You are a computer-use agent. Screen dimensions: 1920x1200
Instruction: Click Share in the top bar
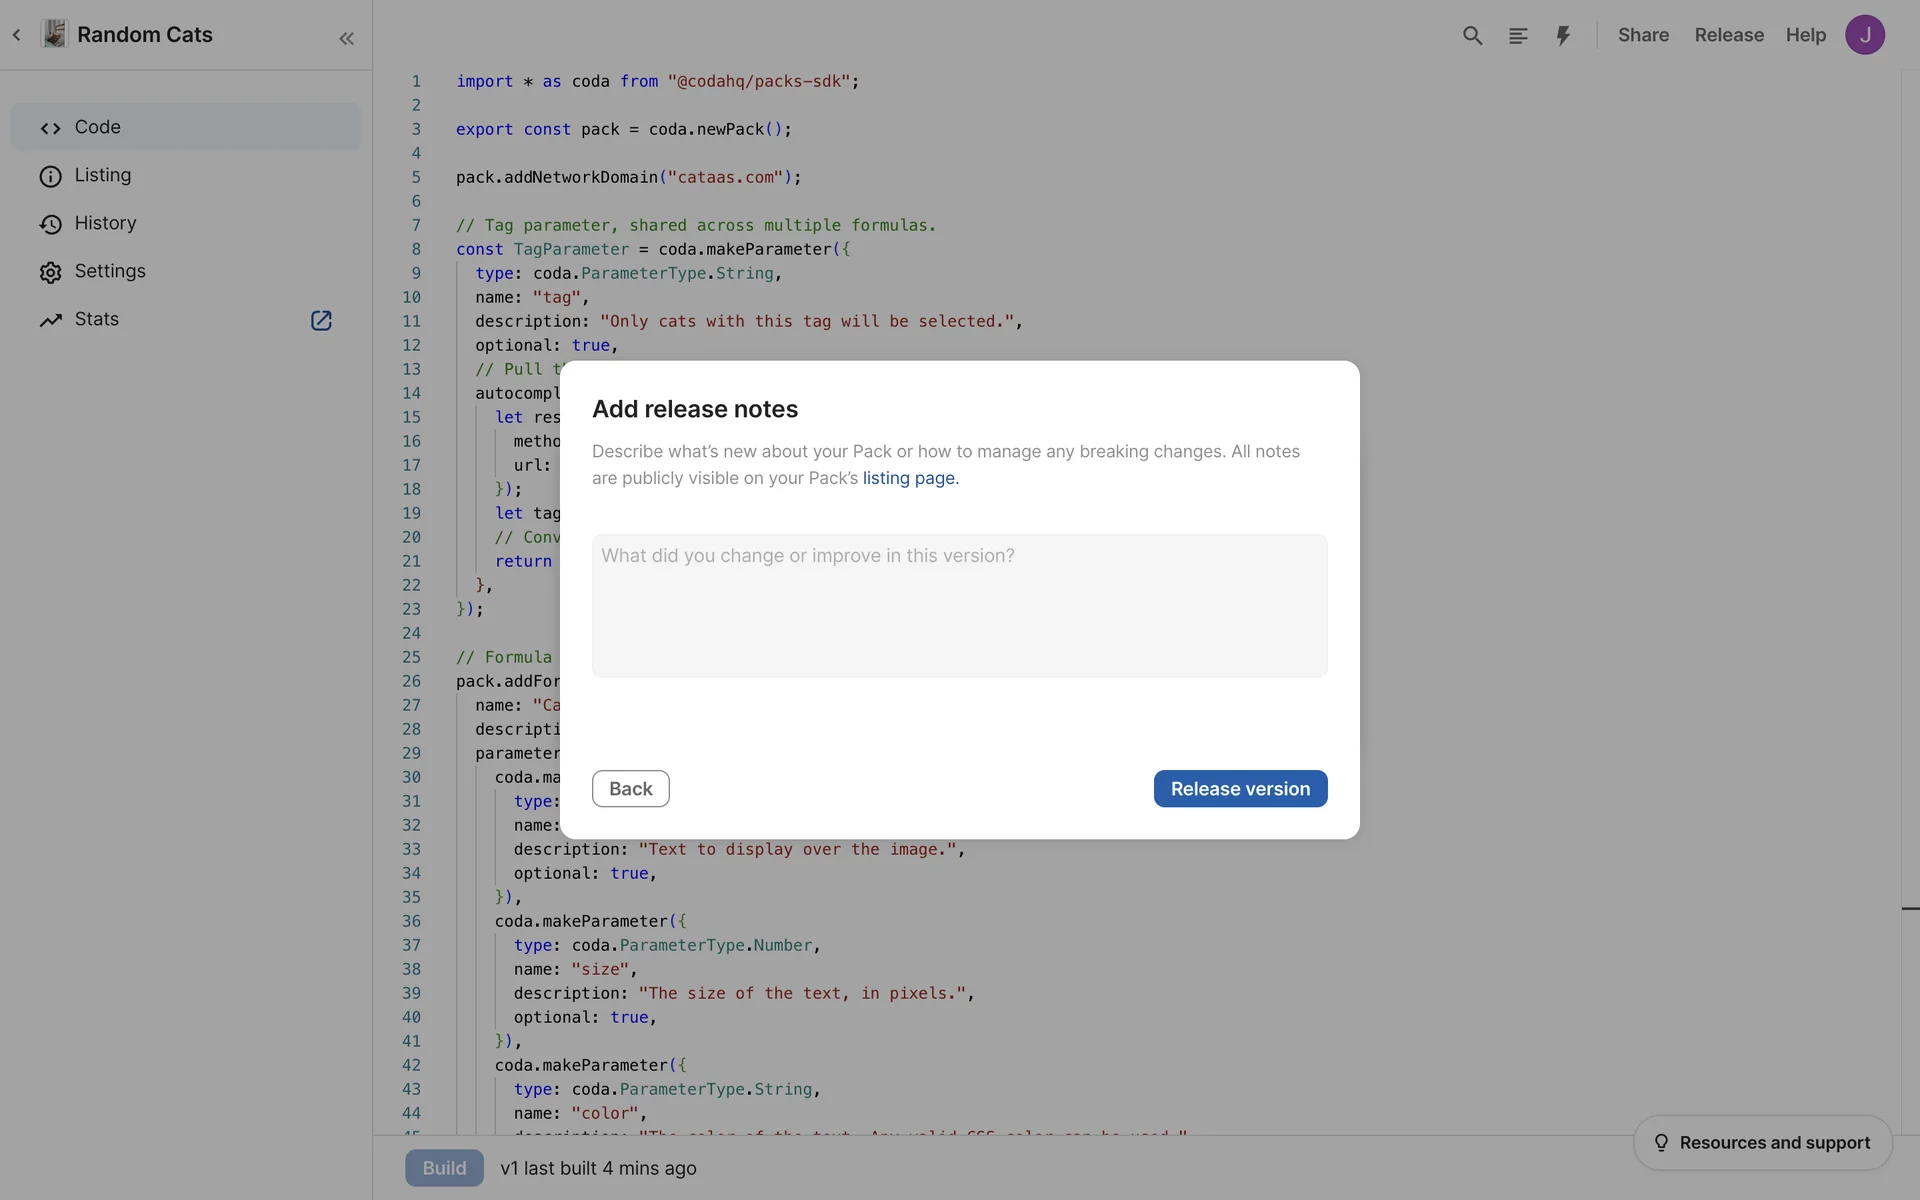(1643, 35)
